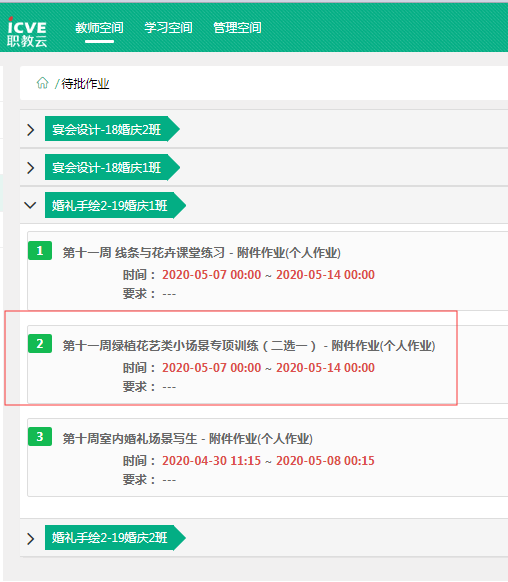Switch to the 学习空间 tab
Viewport: 508px width, 582px height.
point(168,27)
